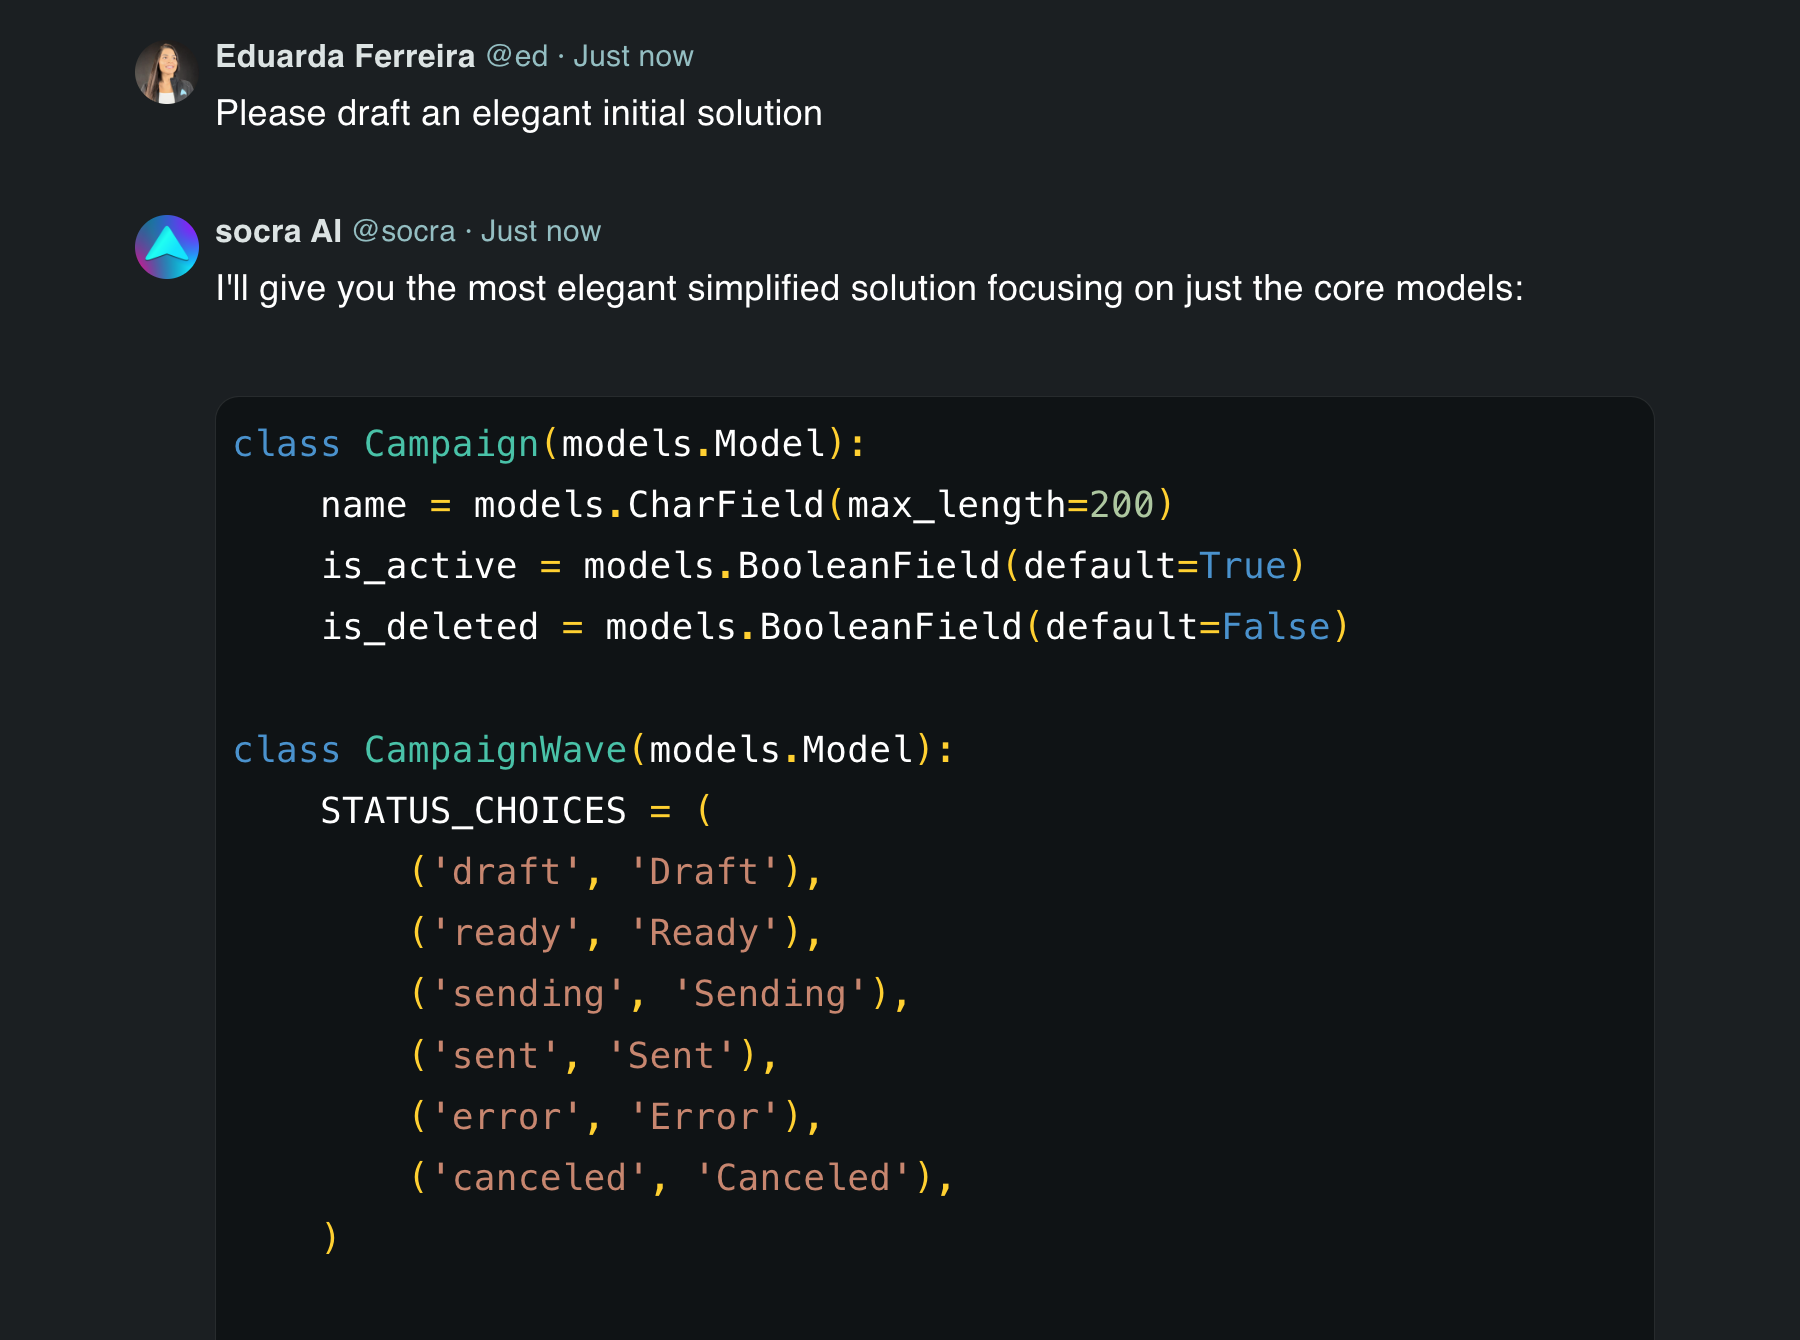Click the socra AI author name
Image resolution: width=1800 pixels, height=1340 pixels.
click(x=278, y=231)
